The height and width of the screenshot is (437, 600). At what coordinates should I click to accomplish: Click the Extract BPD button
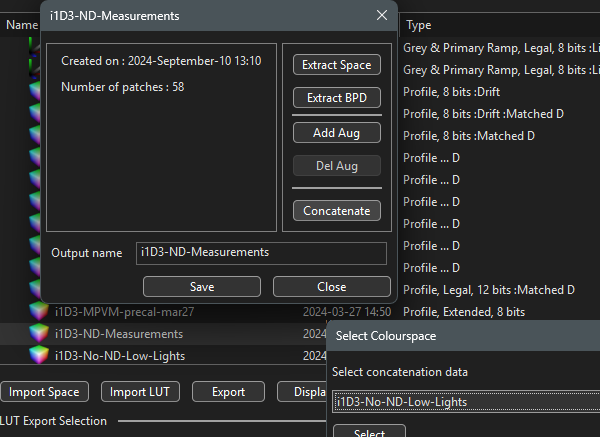[337, 98]
